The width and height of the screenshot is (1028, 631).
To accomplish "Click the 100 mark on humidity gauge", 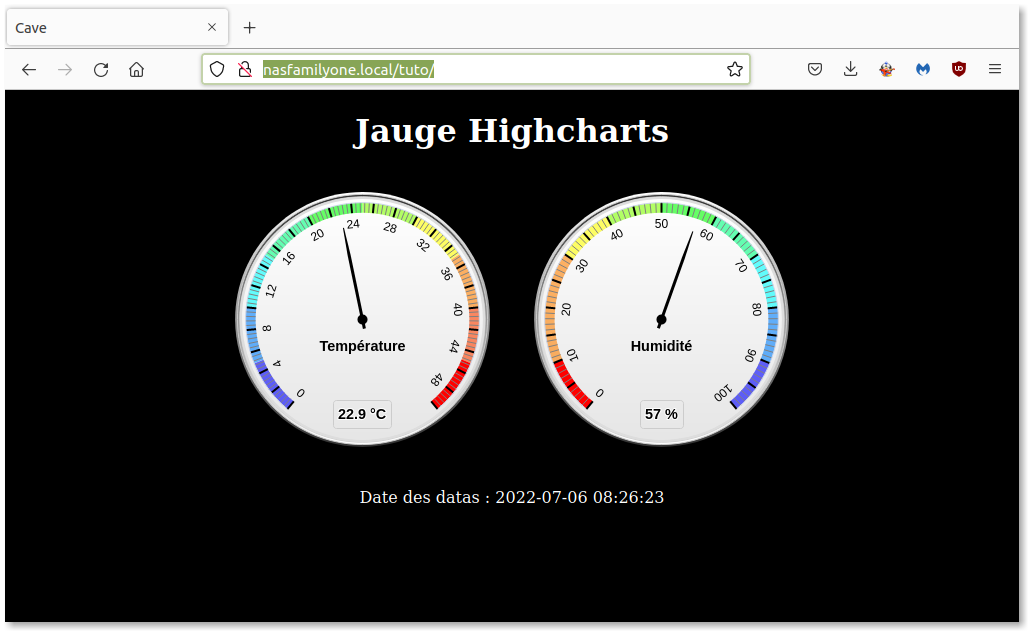I will click(722, 394).
